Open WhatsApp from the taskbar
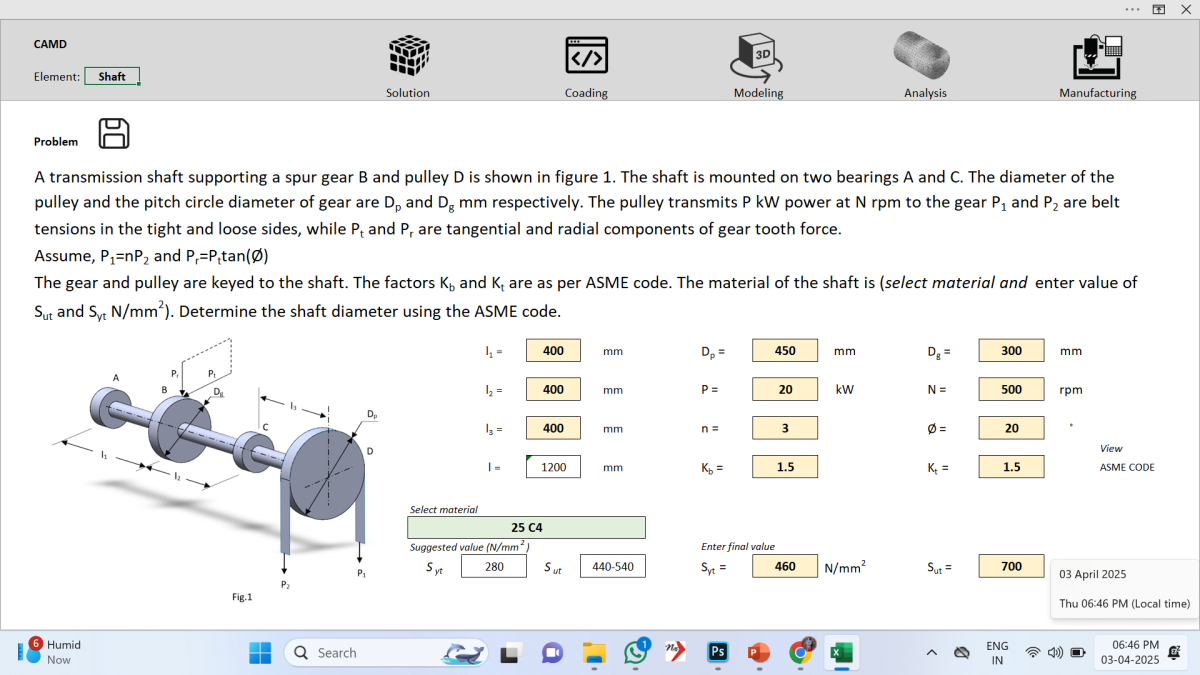 (635, 652)
